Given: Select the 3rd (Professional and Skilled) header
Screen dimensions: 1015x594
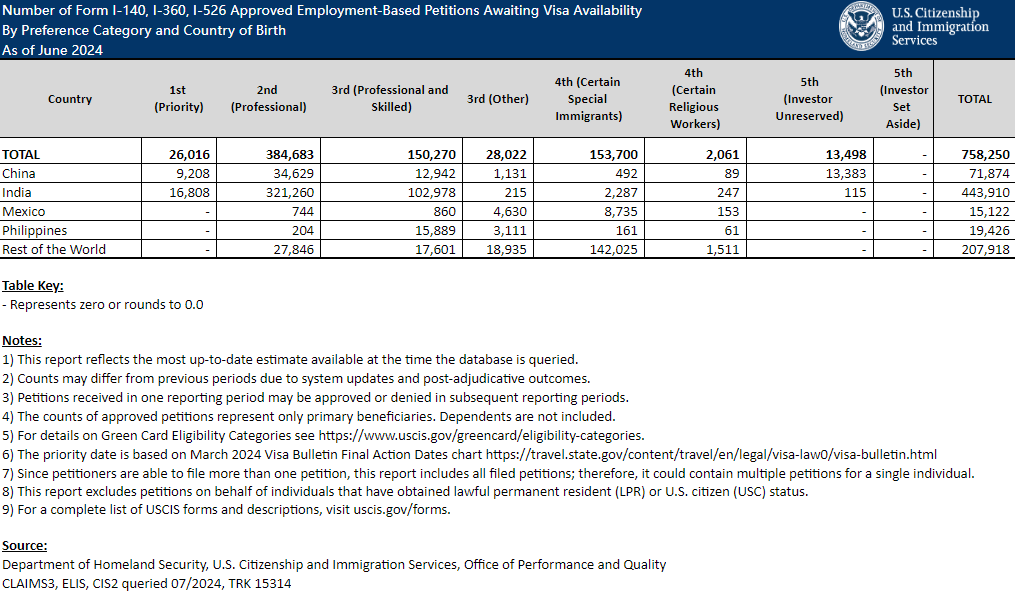Looking at the screenshot, I should [389, 99].
